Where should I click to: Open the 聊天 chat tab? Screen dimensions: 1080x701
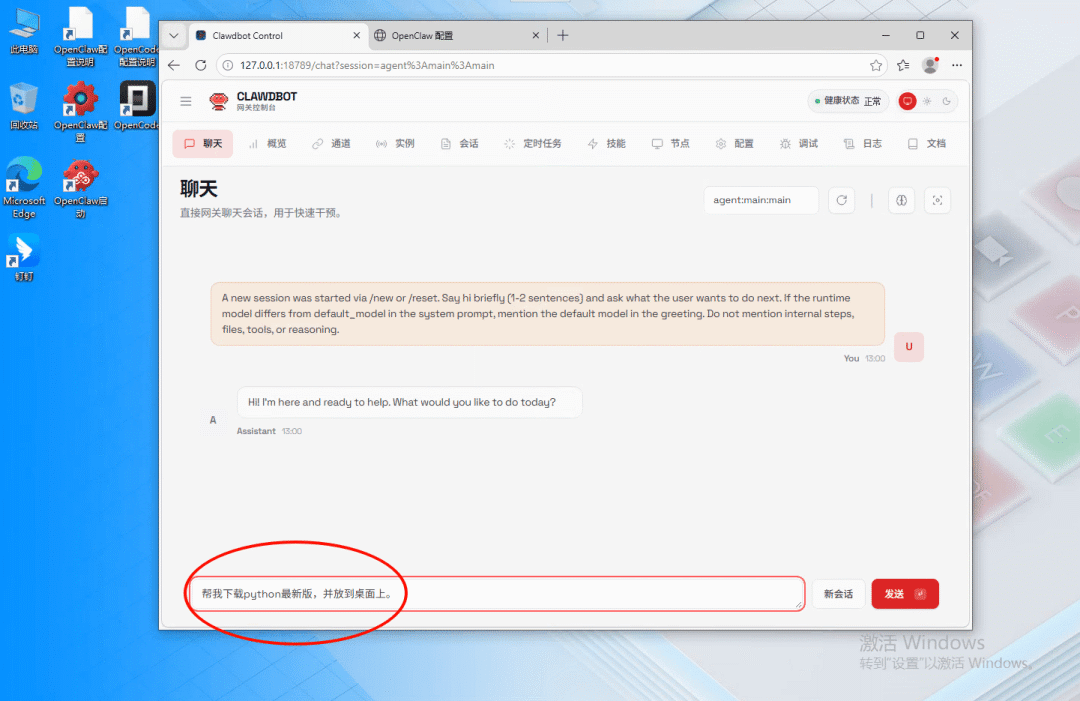[202, 144]
